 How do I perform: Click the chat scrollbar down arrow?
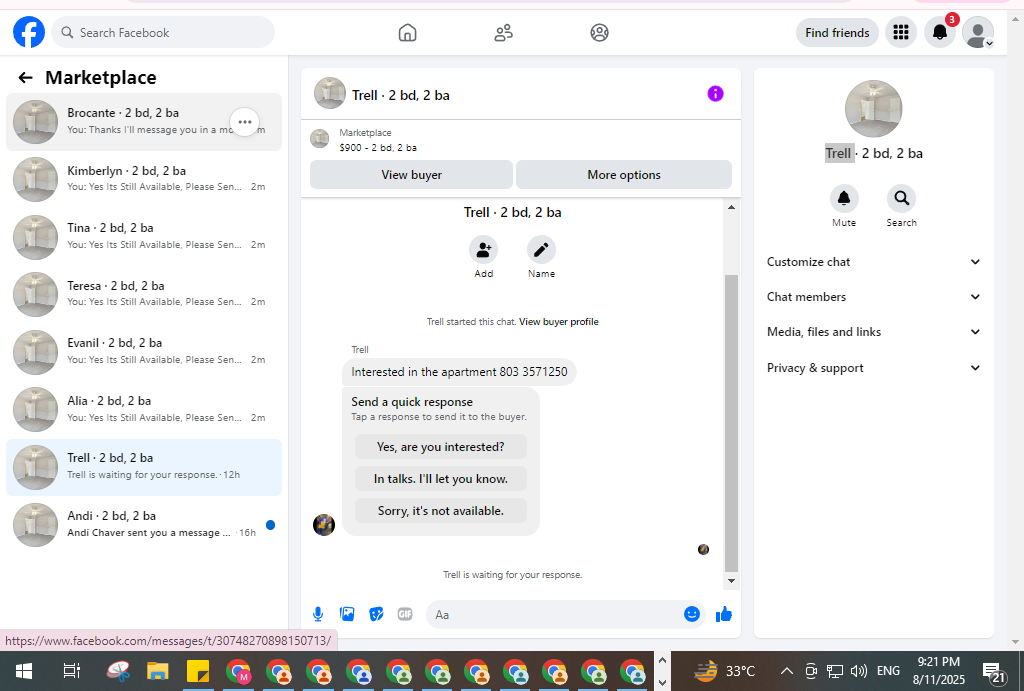tap(731, 581)
